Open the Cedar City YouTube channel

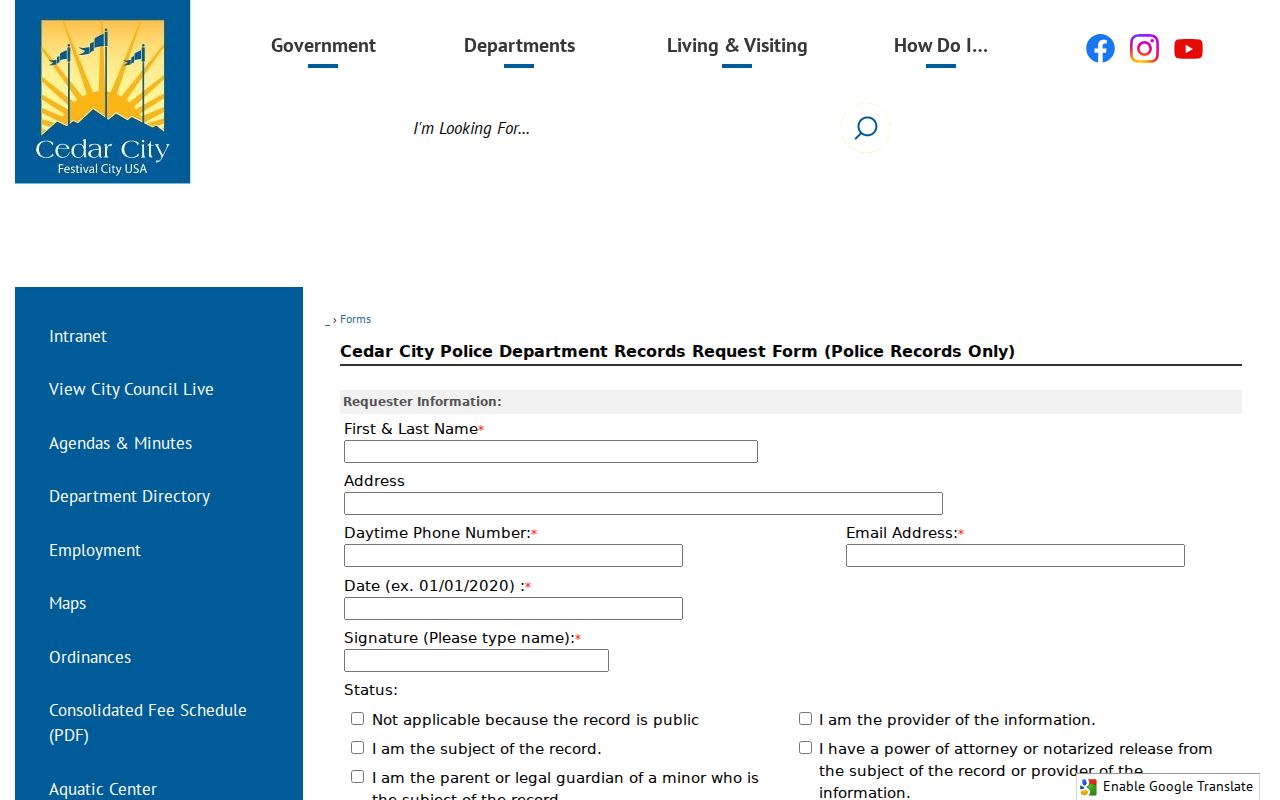click(1188, 48)
